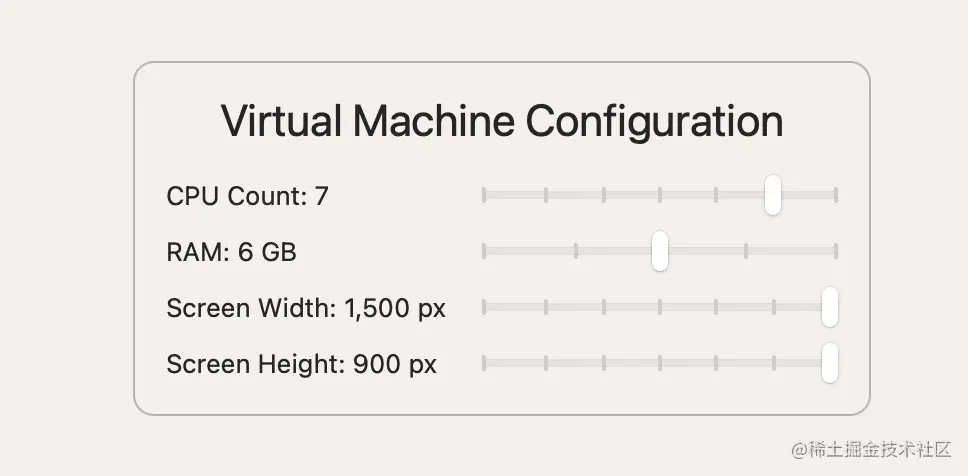Click the Virtual Machine Configuration heading
The image size is (968, 476).
pyautogui.click(x=501, y=121)
